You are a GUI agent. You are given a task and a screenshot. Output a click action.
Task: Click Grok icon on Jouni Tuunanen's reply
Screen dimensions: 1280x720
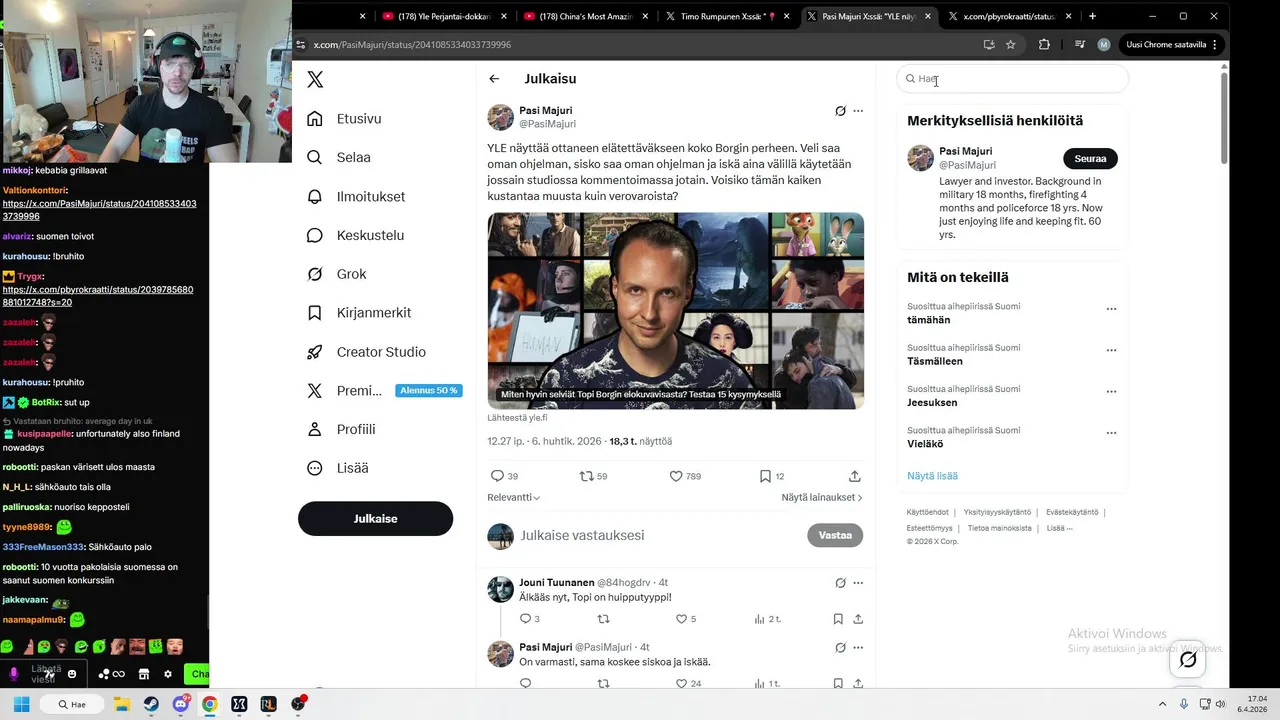840,583
